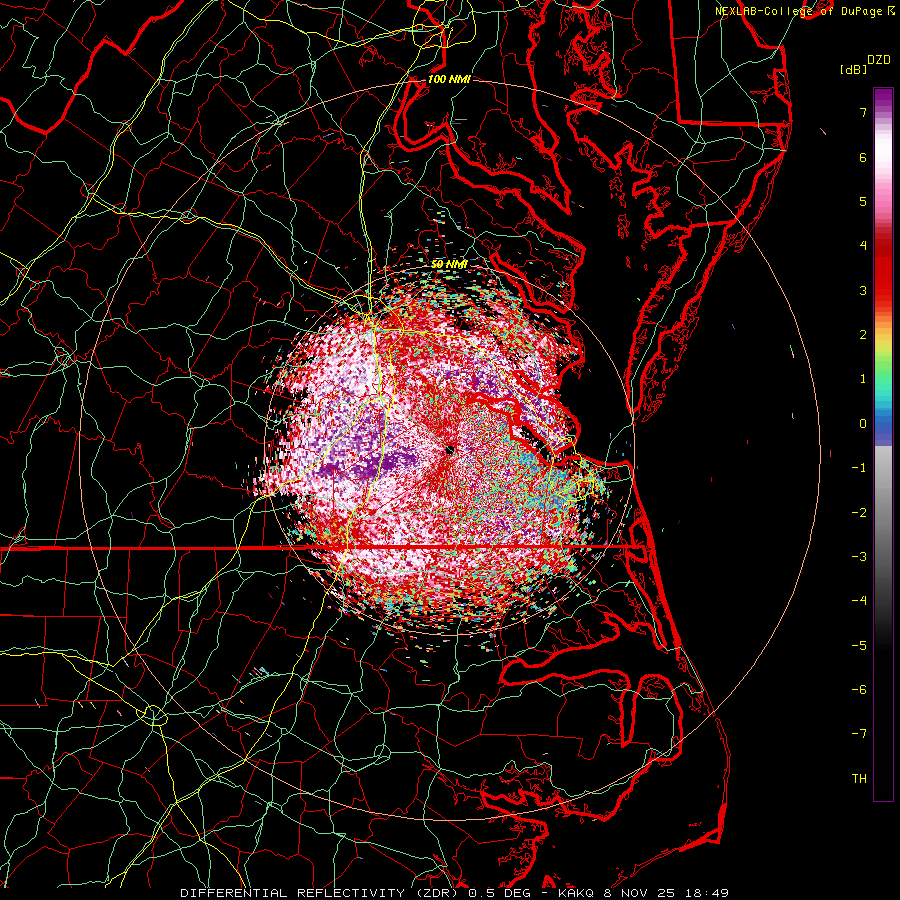Click the 3 dB tick label on scale
This screenshot has height=900, width=900.
pyautogui.click(x=863, y=290)
